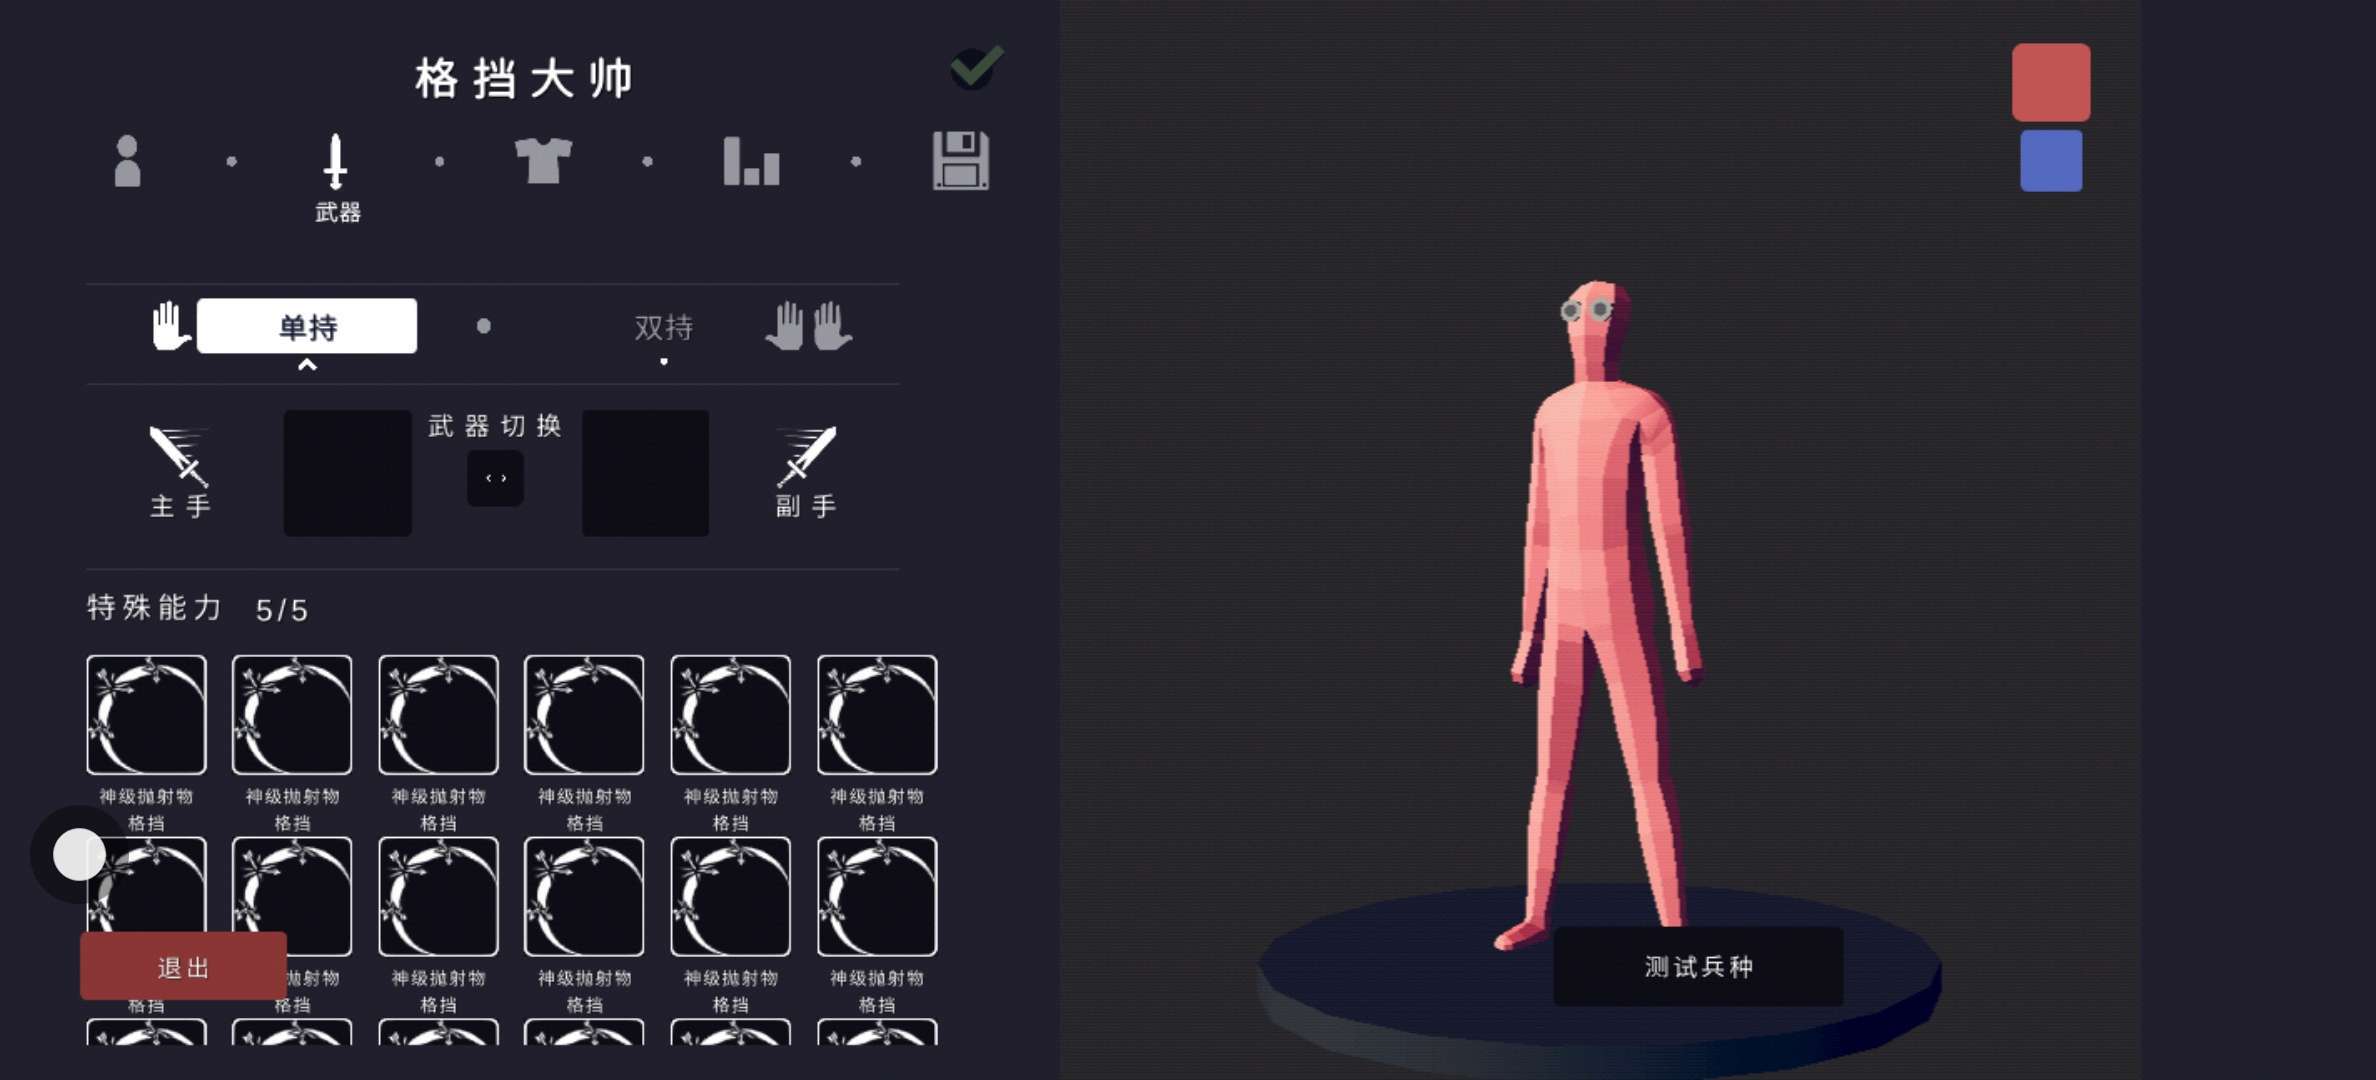
Task: Click the main hand sword icon
Action: coord(179,457)
